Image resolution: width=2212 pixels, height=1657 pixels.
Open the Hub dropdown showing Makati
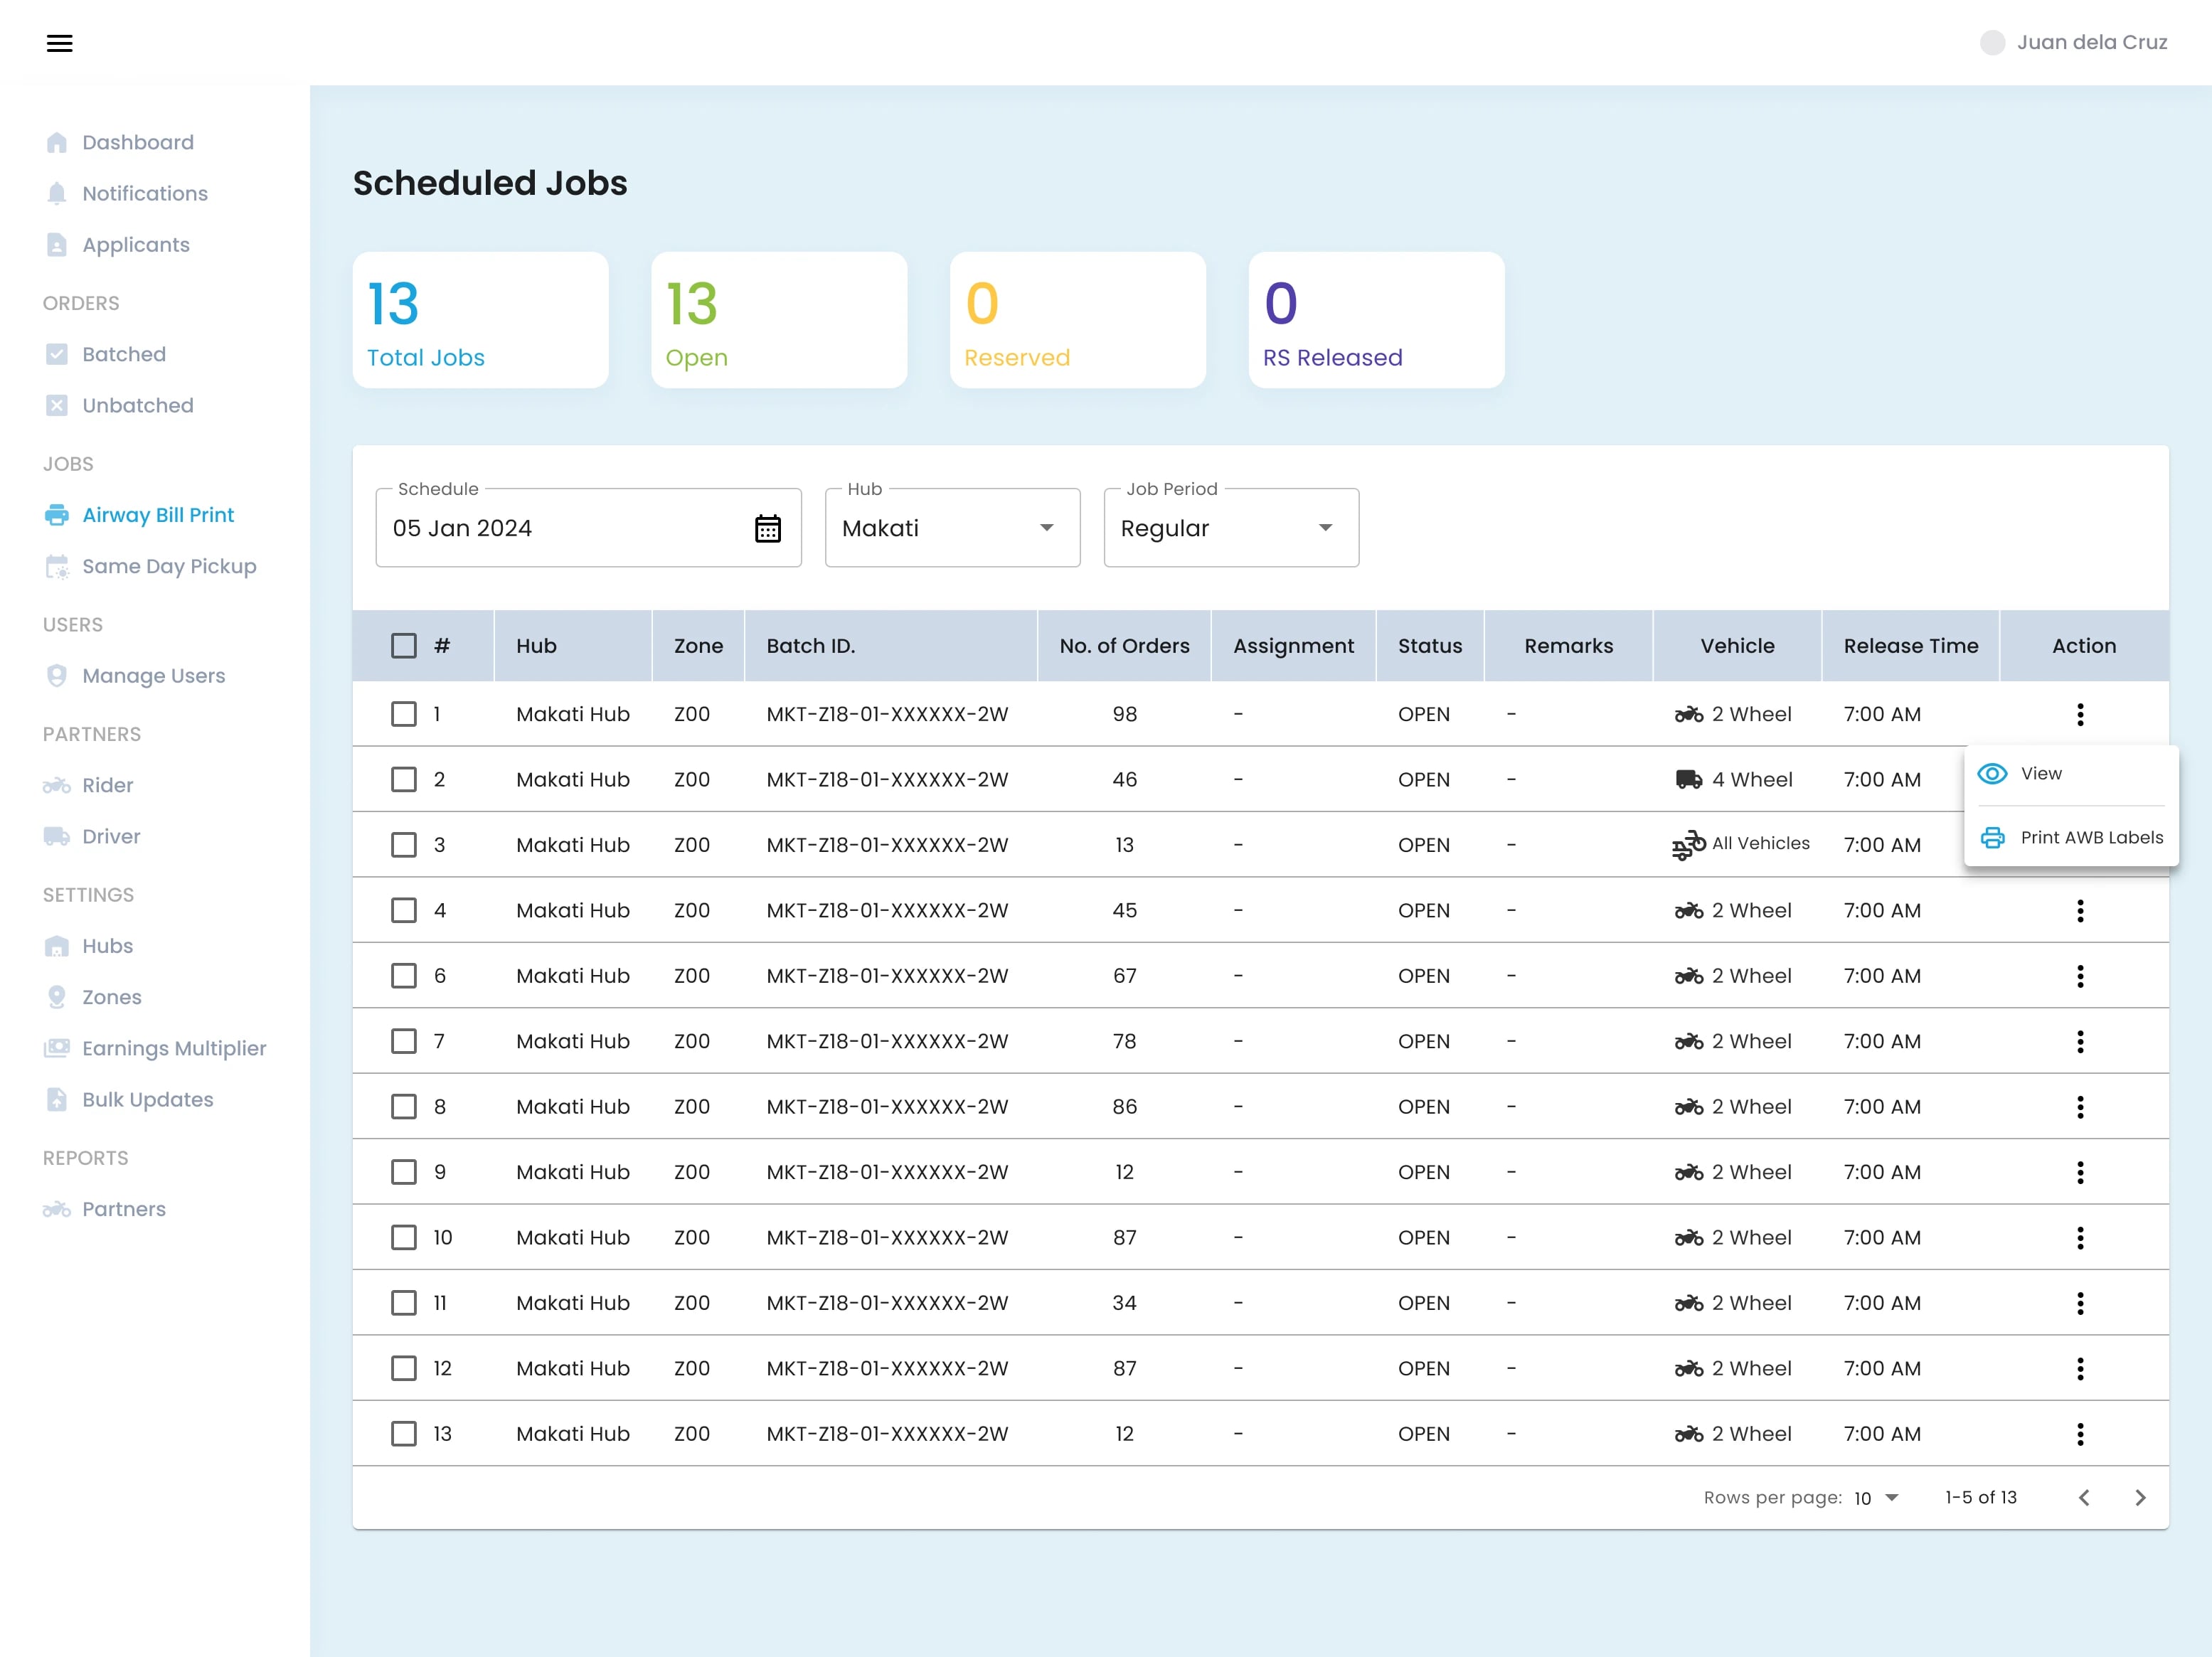pos(952,528)
